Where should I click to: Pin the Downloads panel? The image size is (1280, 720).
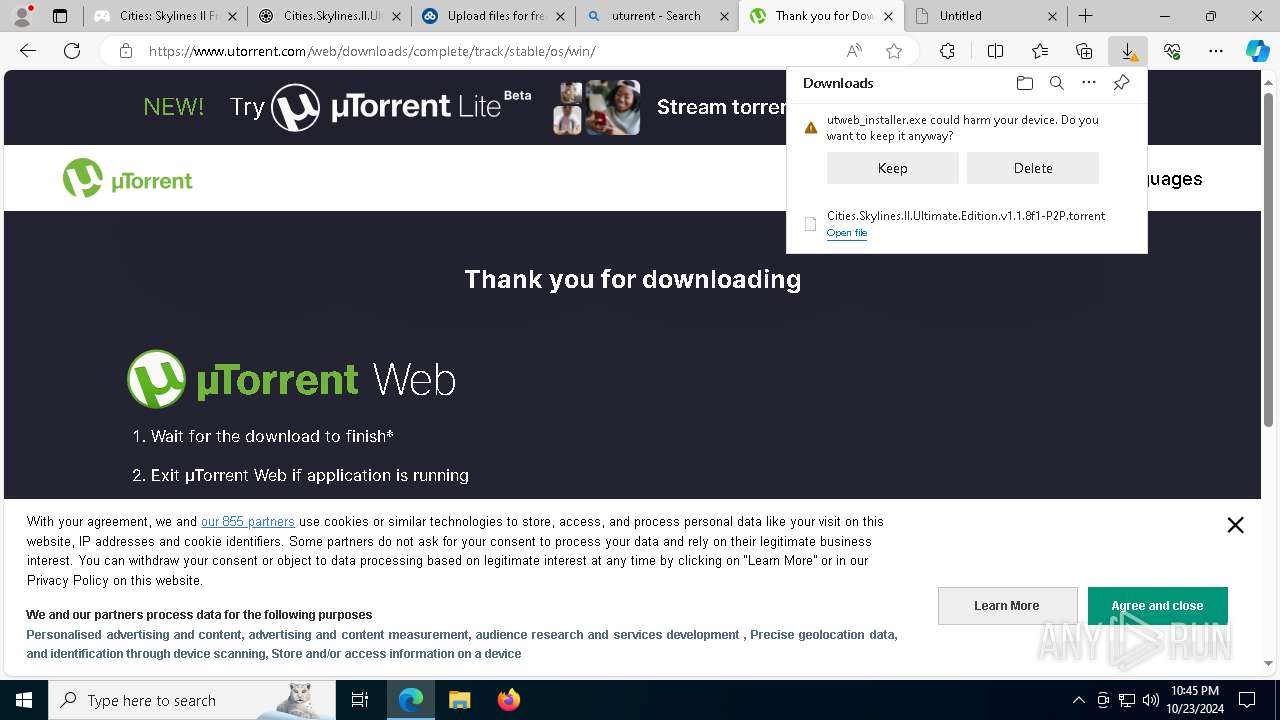coord(1121,83)
